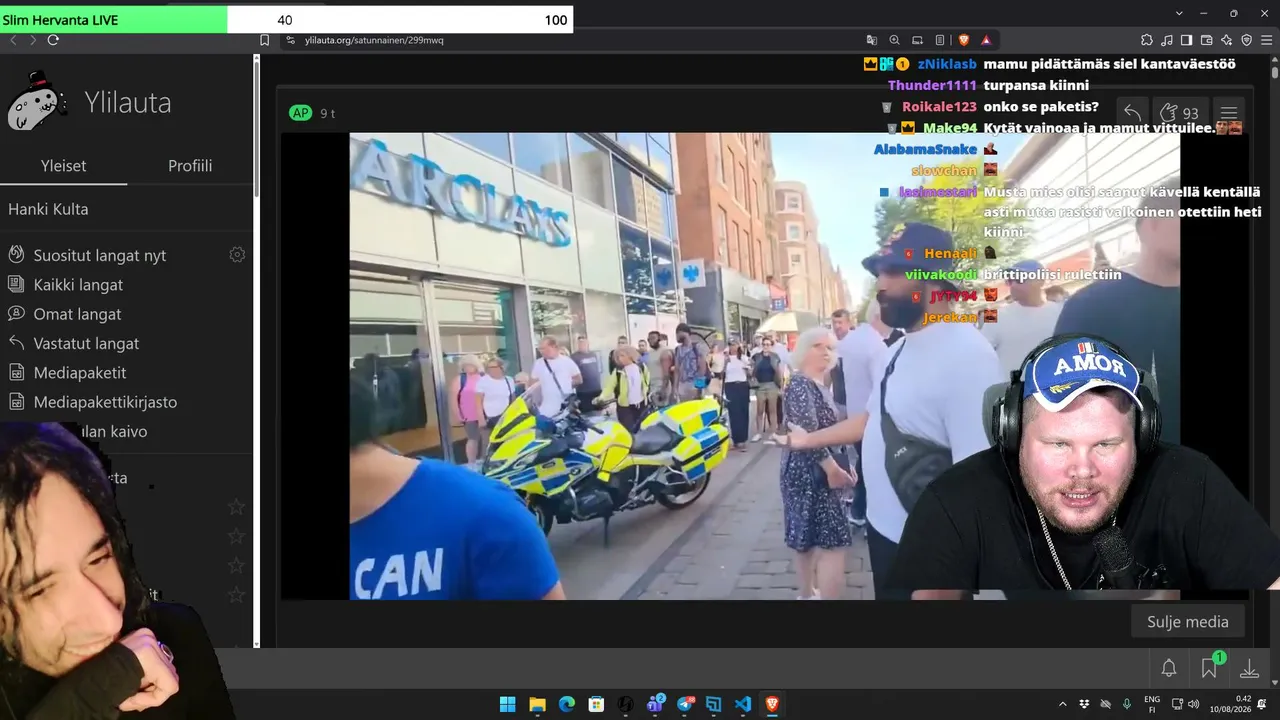Open Vastatut langat in the sidebar
This screenshot has height=720, width=1280.
tap(86, 343)
